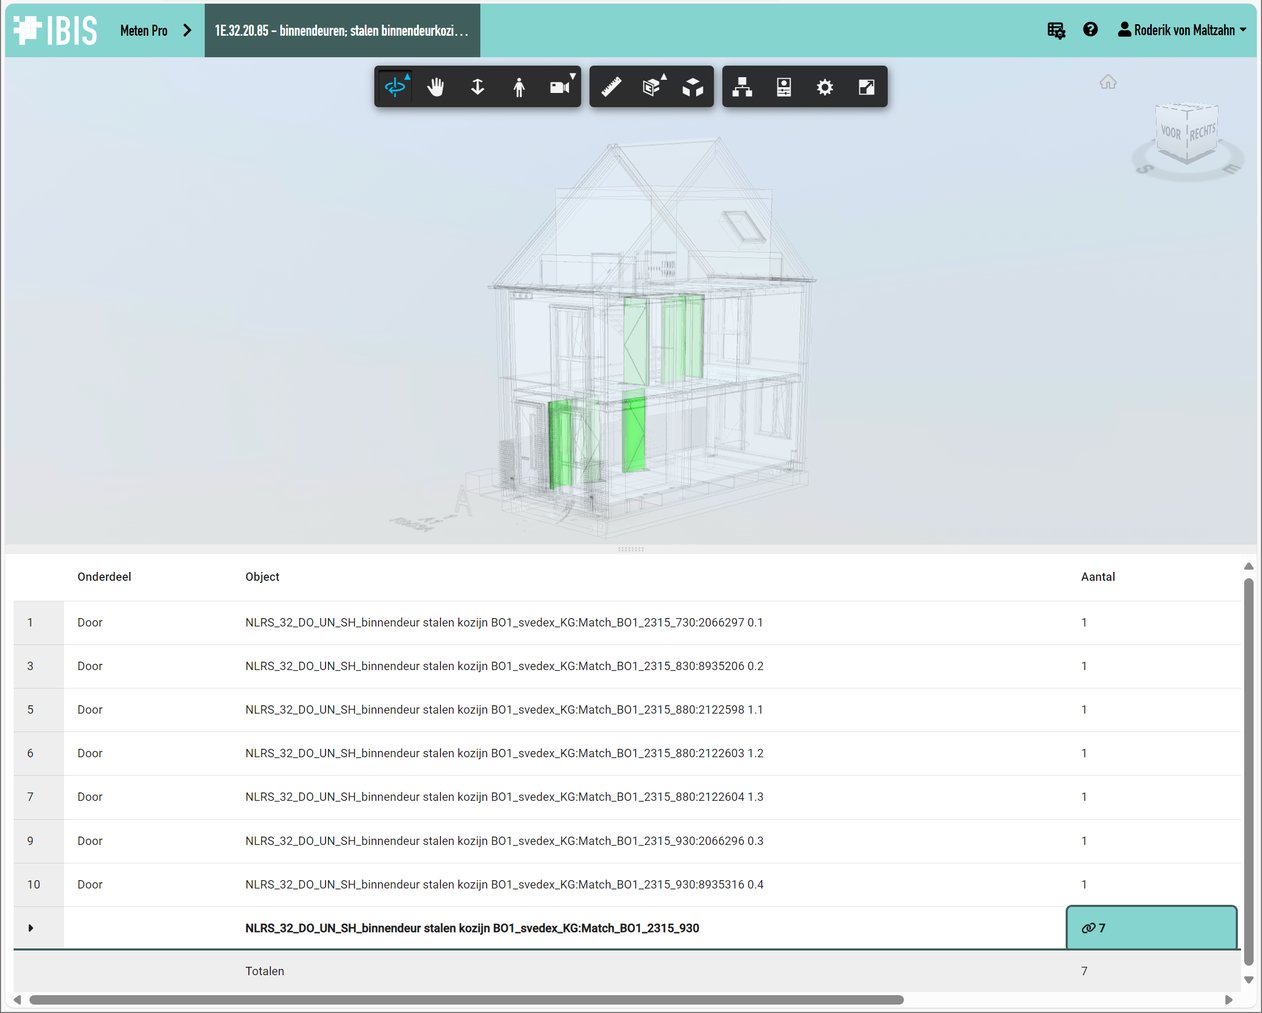Open viewer settings gear
1262x1013 pixels.
pos(824,86)
